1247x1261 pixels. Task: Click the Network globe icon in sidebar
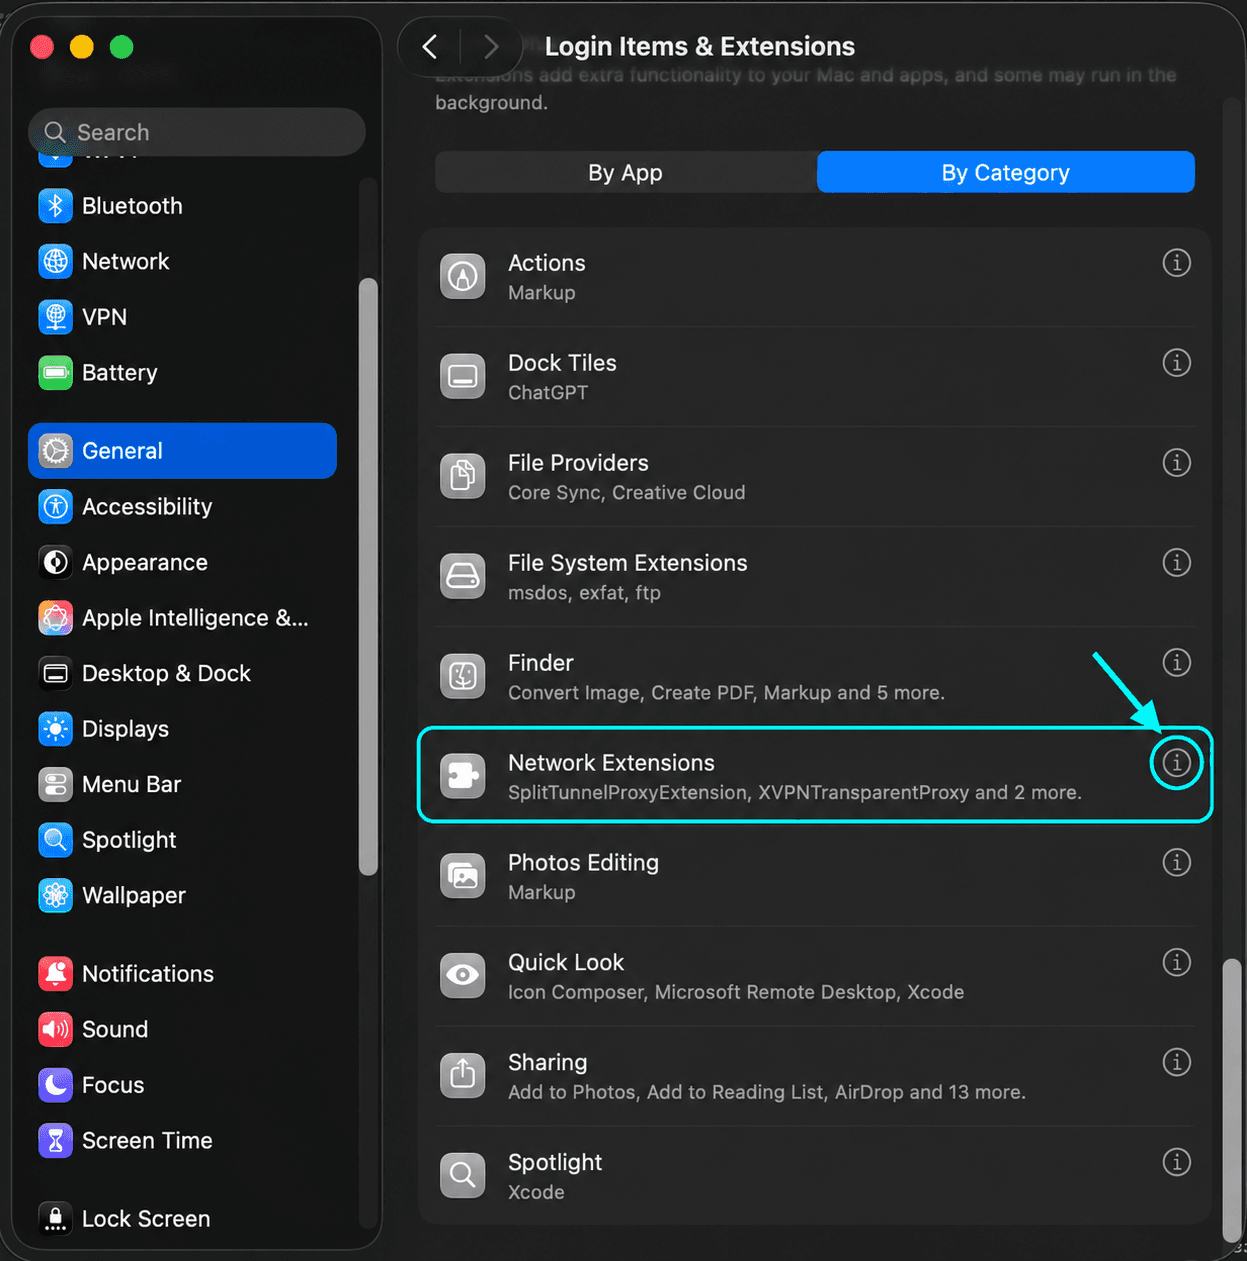click(56, 262)
